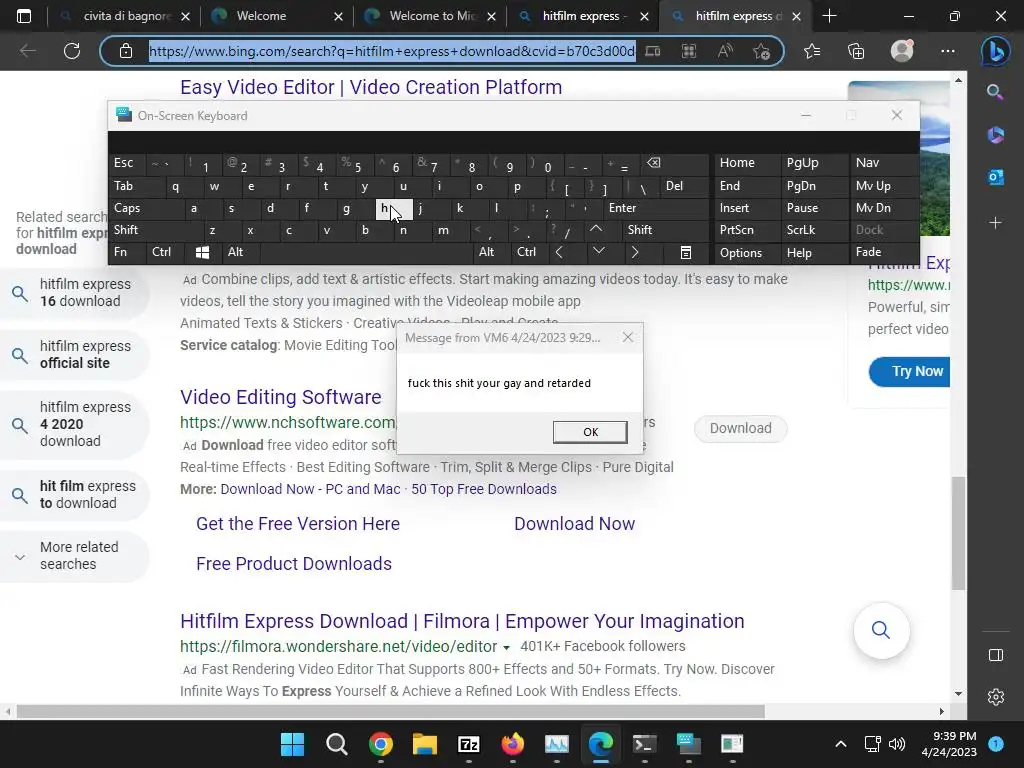
Task: Open a new browser tab
Action: (829, 16)
